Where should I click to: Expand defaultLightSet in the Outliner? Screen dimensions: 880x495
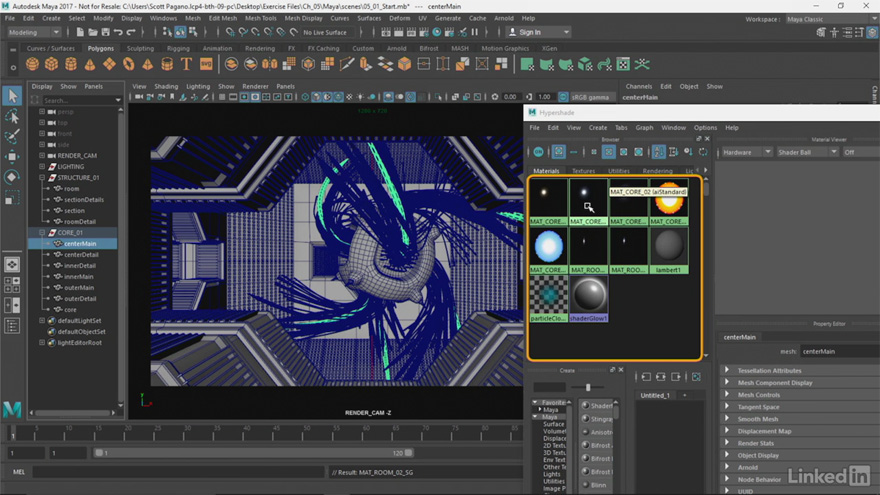pyautogui.click(x=42, y=320)
